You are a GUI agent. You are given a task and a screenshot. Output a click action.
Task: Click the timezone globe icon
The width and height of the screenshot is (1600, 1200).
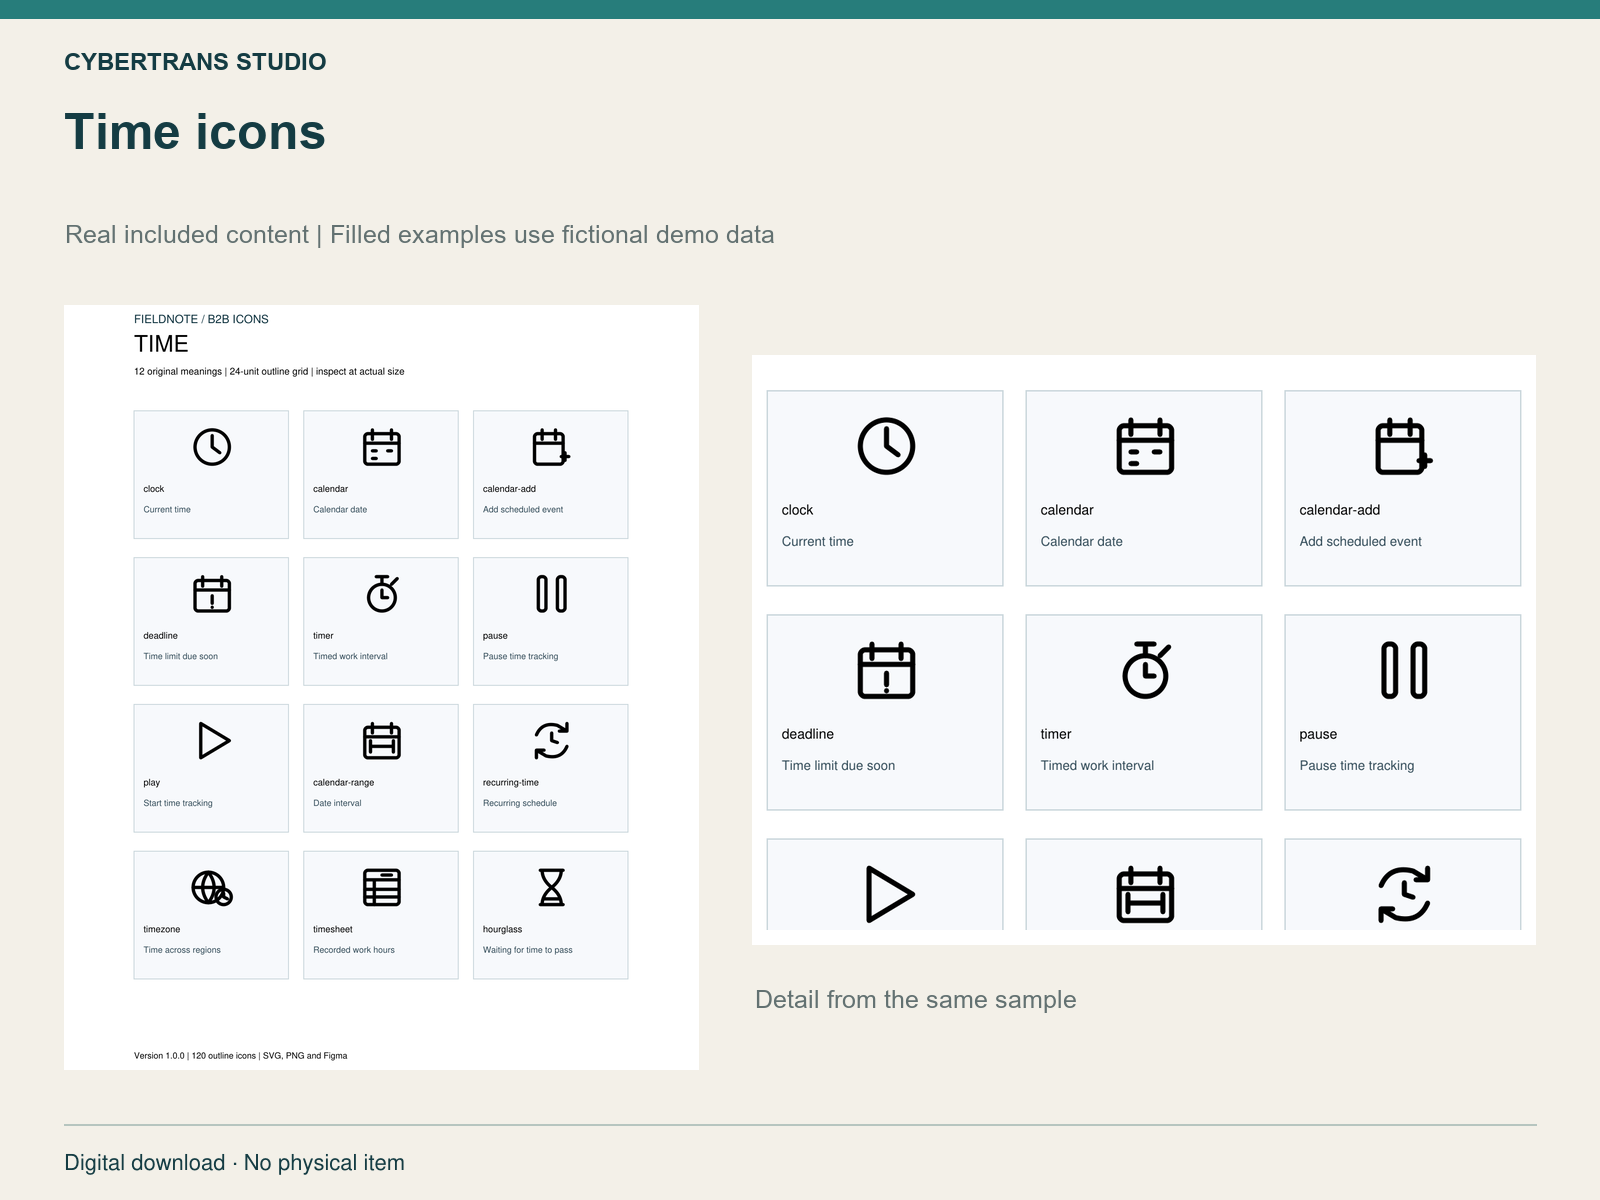pos(212,888)
